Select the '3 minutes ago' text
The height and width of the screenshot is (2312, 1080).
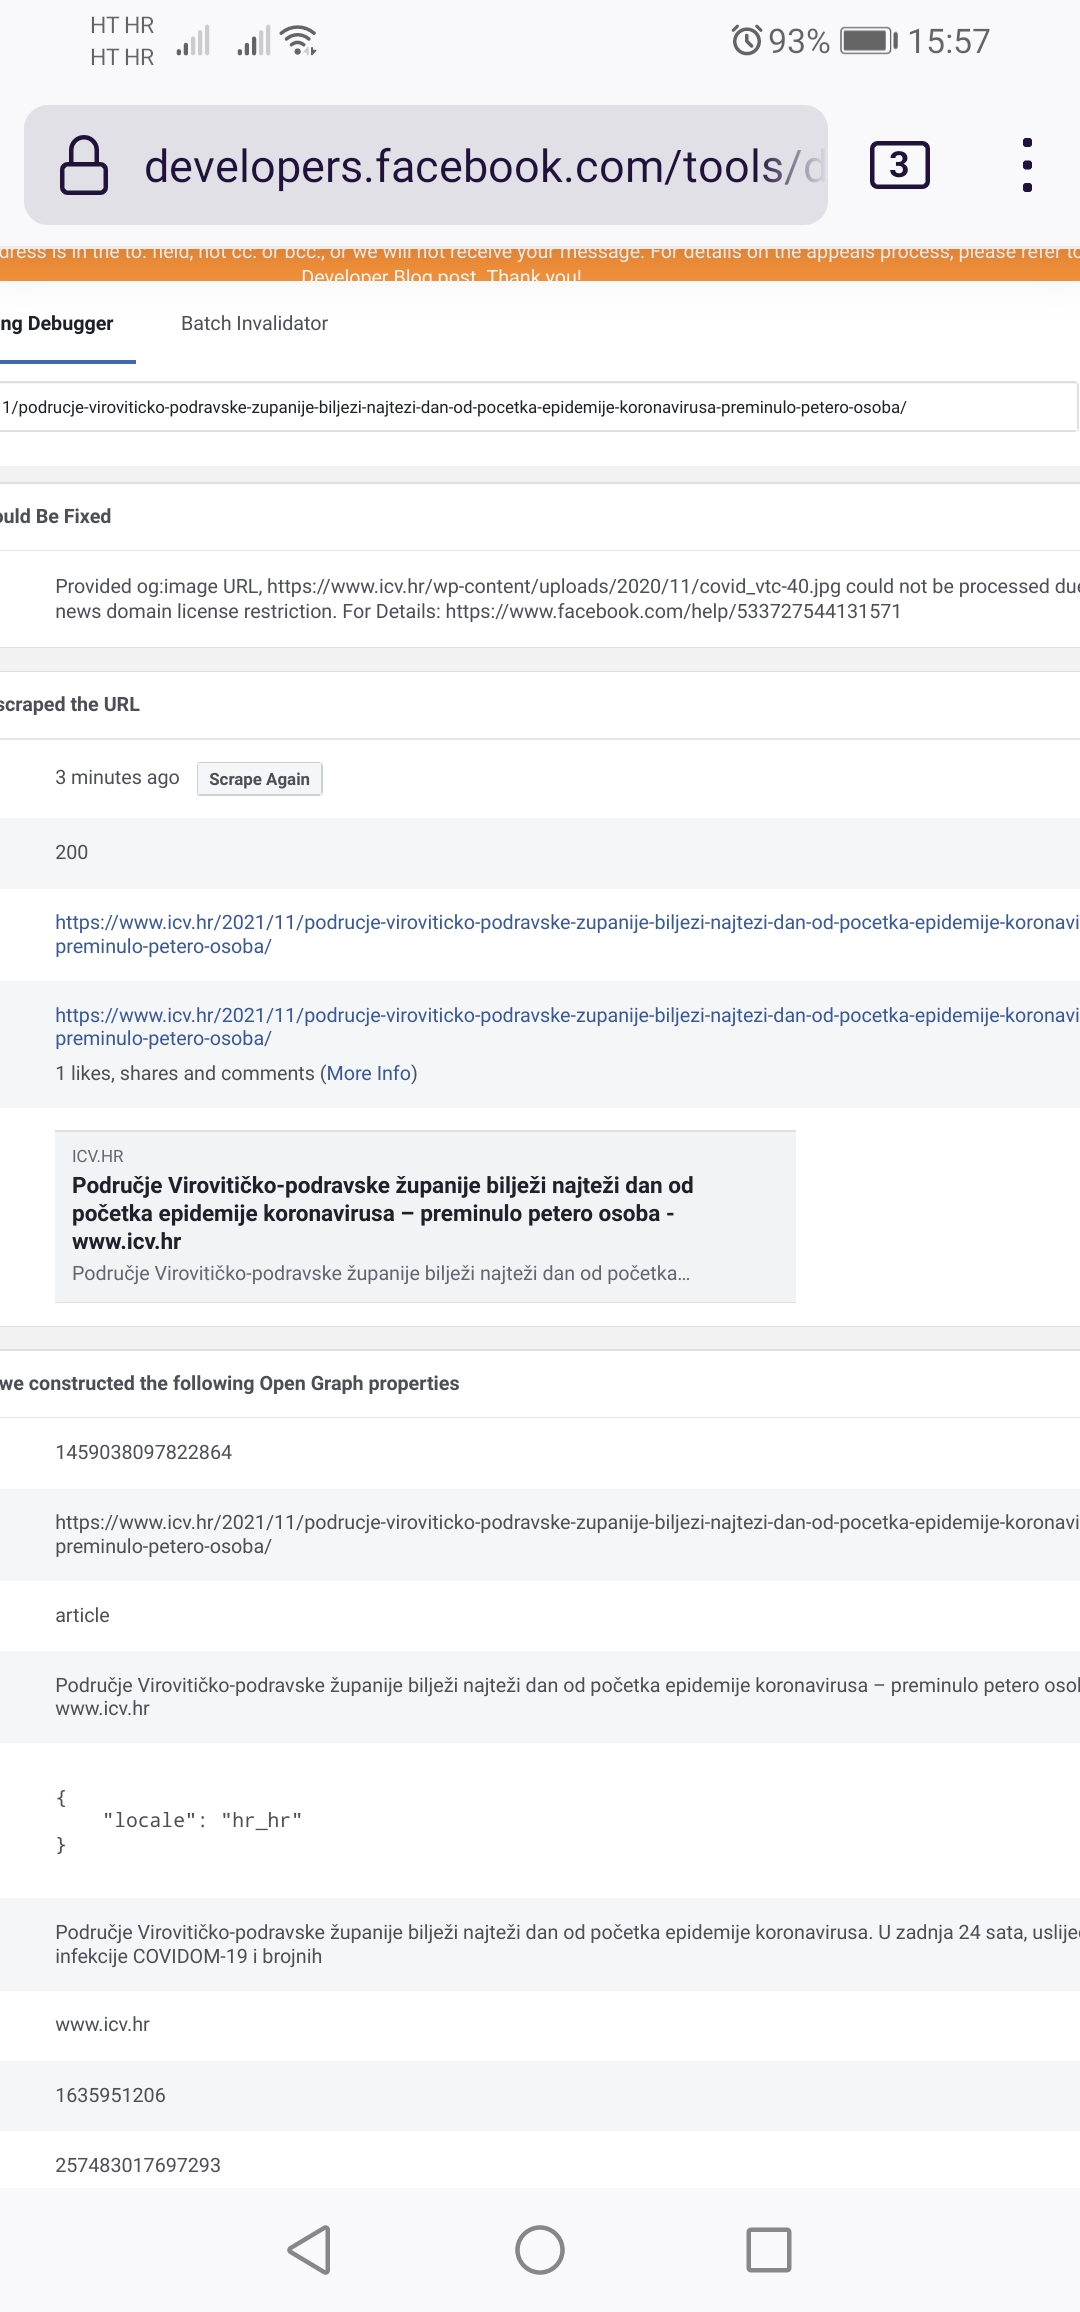pos(117,778)
